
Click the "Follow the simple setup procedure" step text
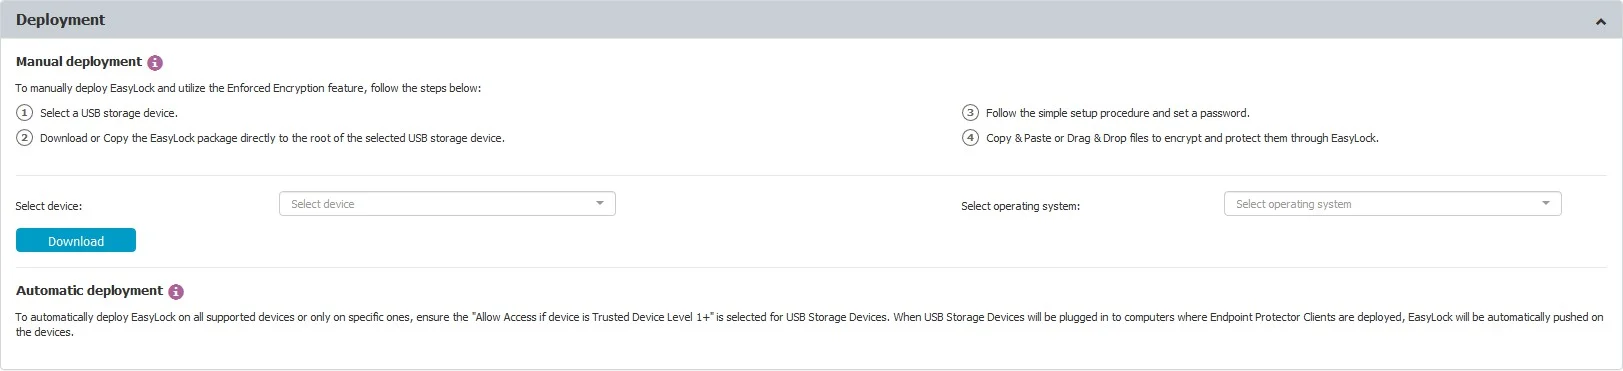(x=1117, y=113)
